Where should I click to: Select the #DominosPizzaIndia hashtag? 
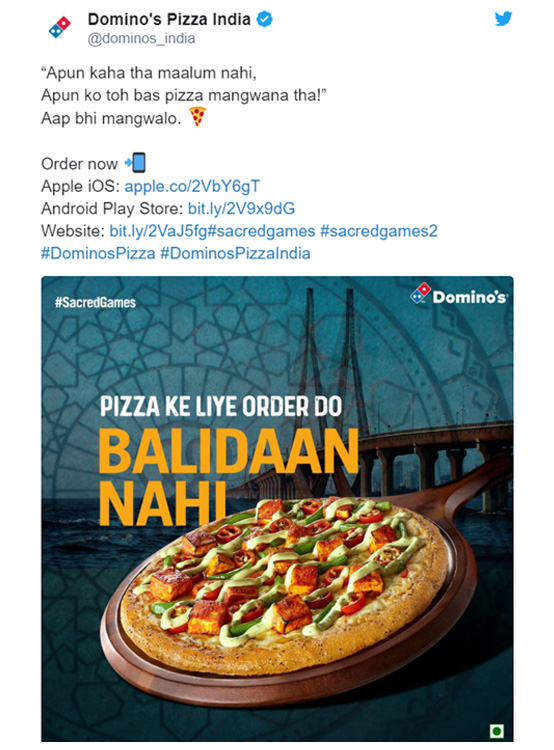tap(235, 253)
